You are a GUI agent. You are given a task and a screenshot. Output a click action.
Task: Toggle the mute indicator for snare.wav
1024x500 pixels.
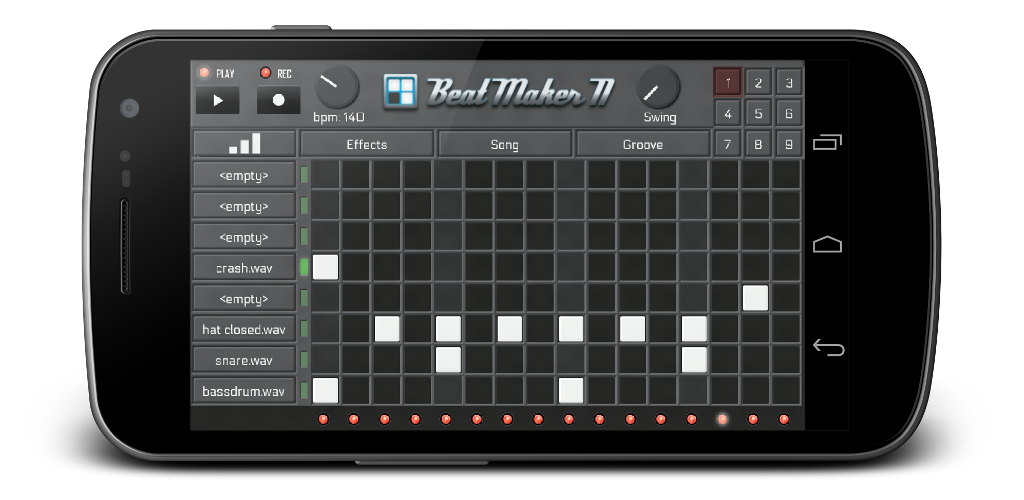pos(304,360)
